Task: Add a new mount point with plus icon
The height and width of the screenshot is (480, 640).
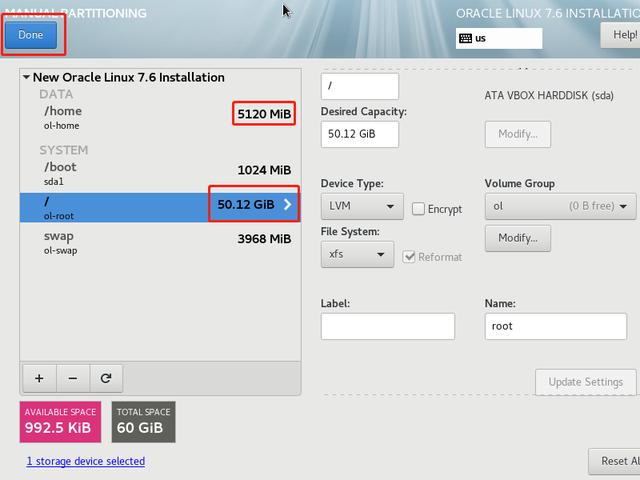Action: pos(39,378)
